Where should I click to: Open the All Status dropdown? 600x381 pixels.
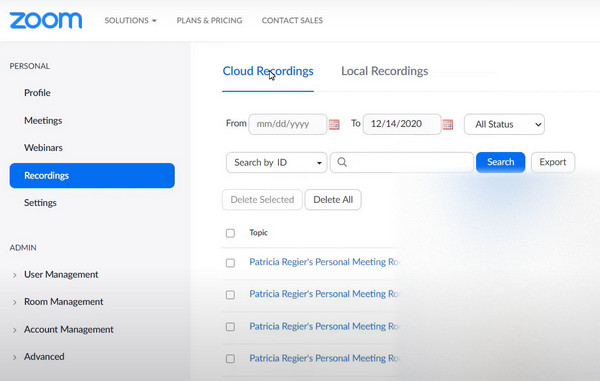504,124
